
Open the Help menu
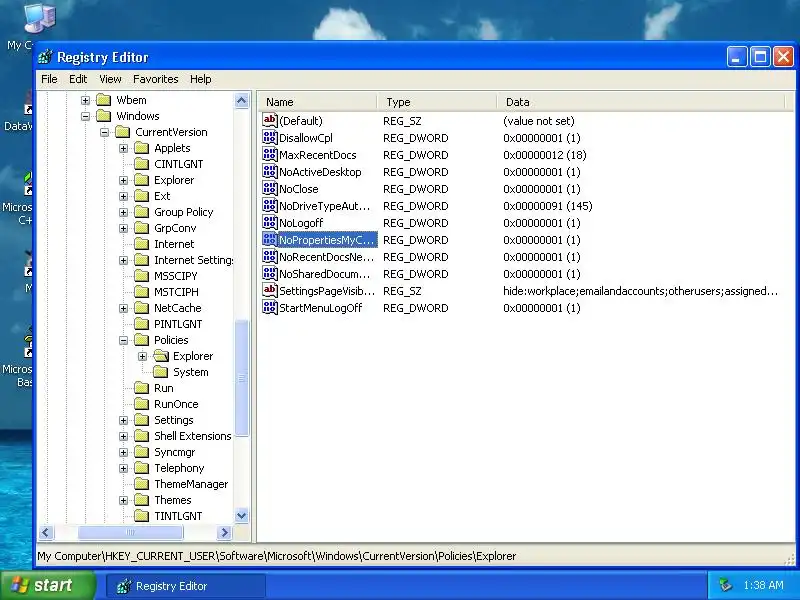pos(201,79)
